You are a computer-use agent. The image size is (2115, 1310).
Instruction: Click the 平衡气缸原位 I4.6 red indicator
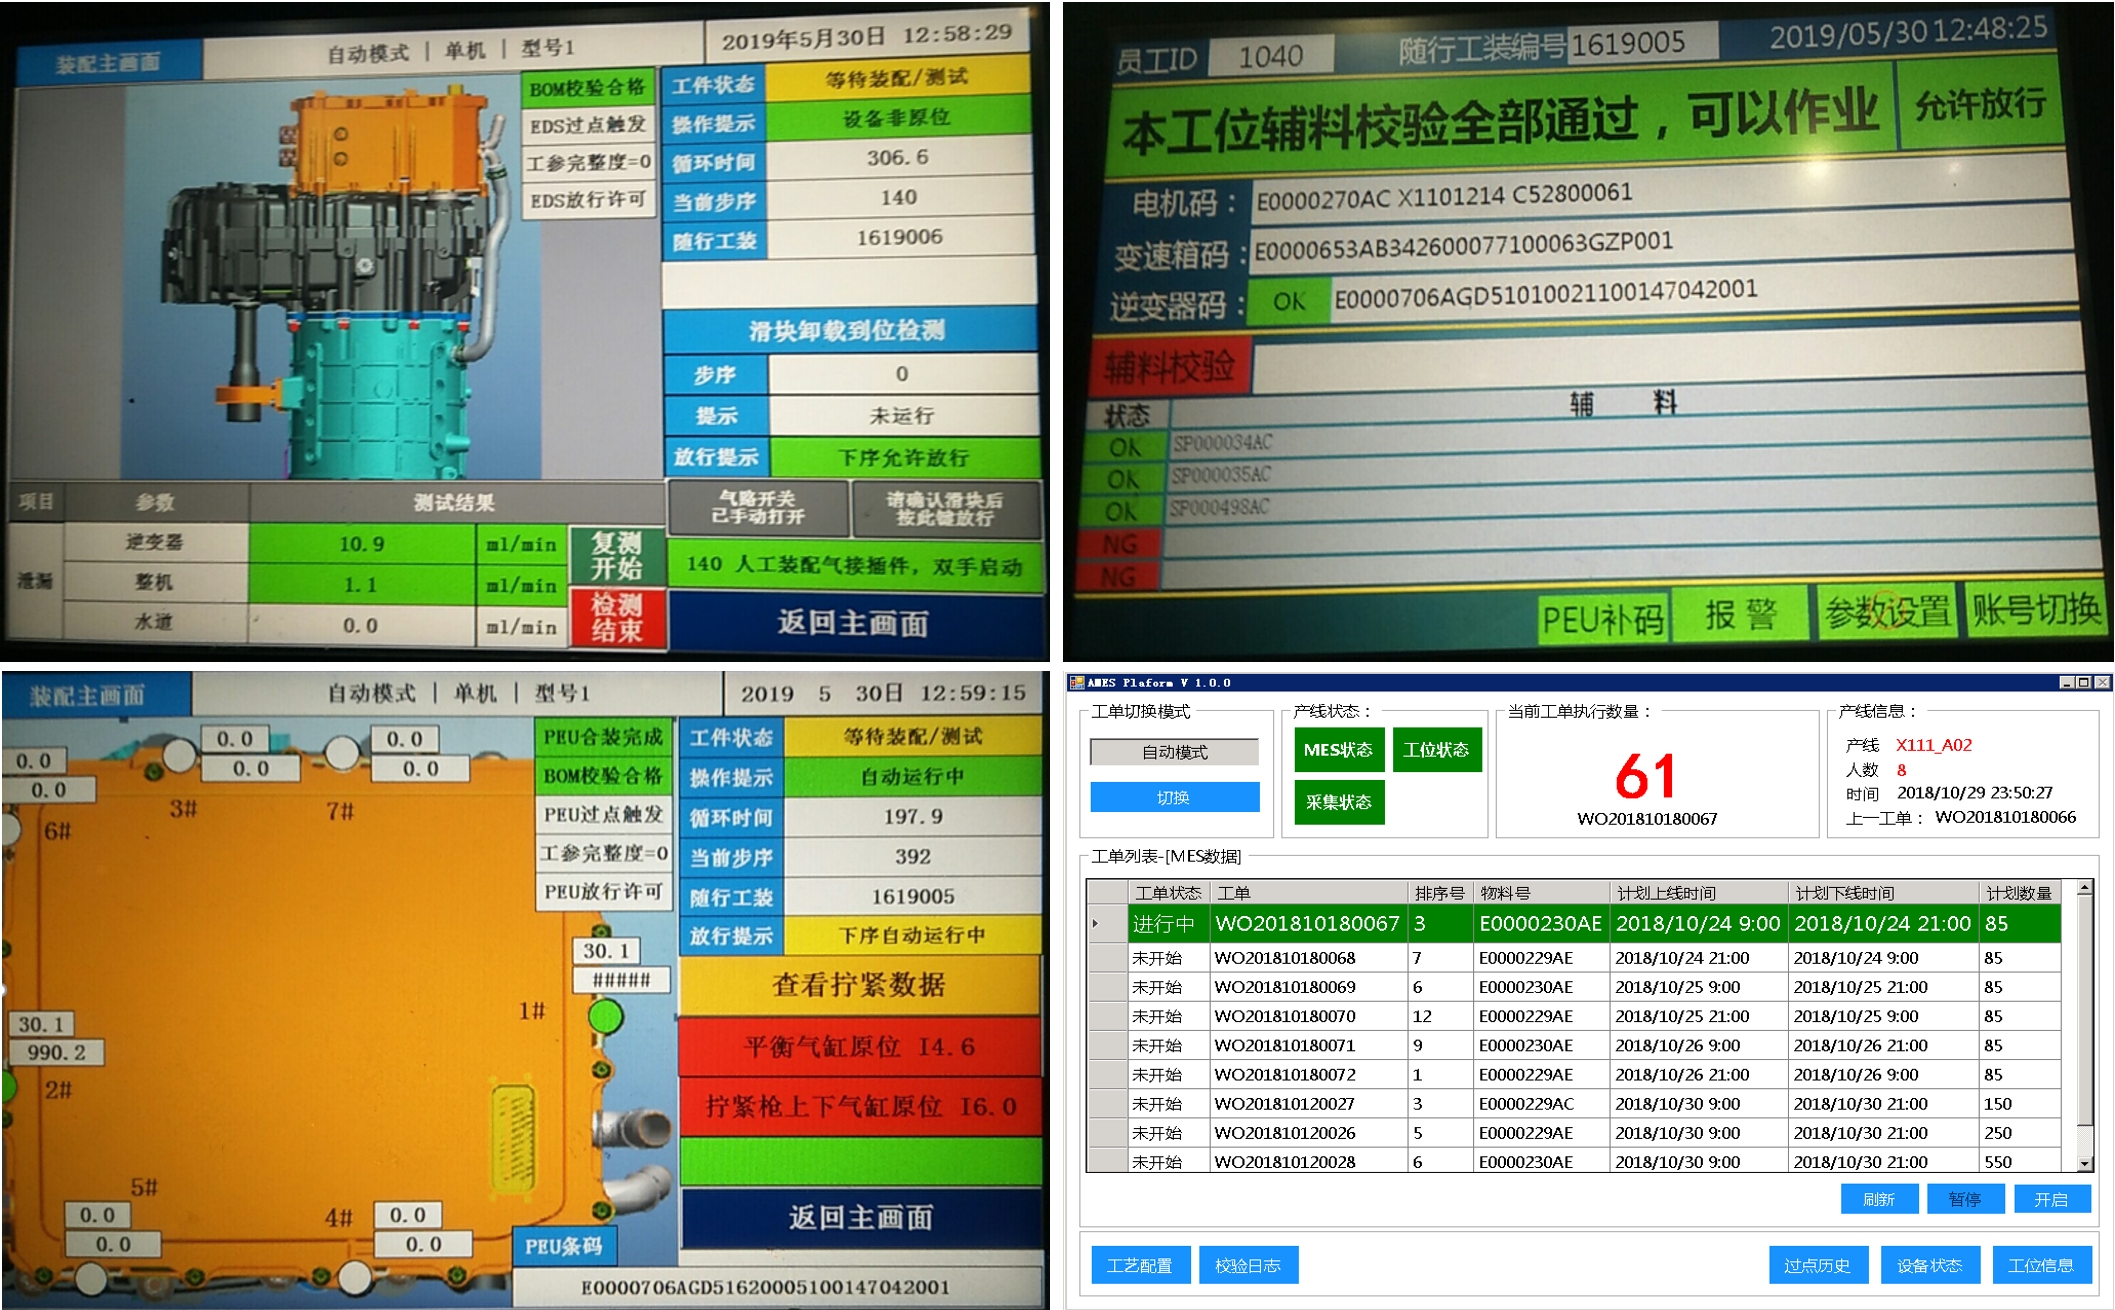coord(859,1047)
